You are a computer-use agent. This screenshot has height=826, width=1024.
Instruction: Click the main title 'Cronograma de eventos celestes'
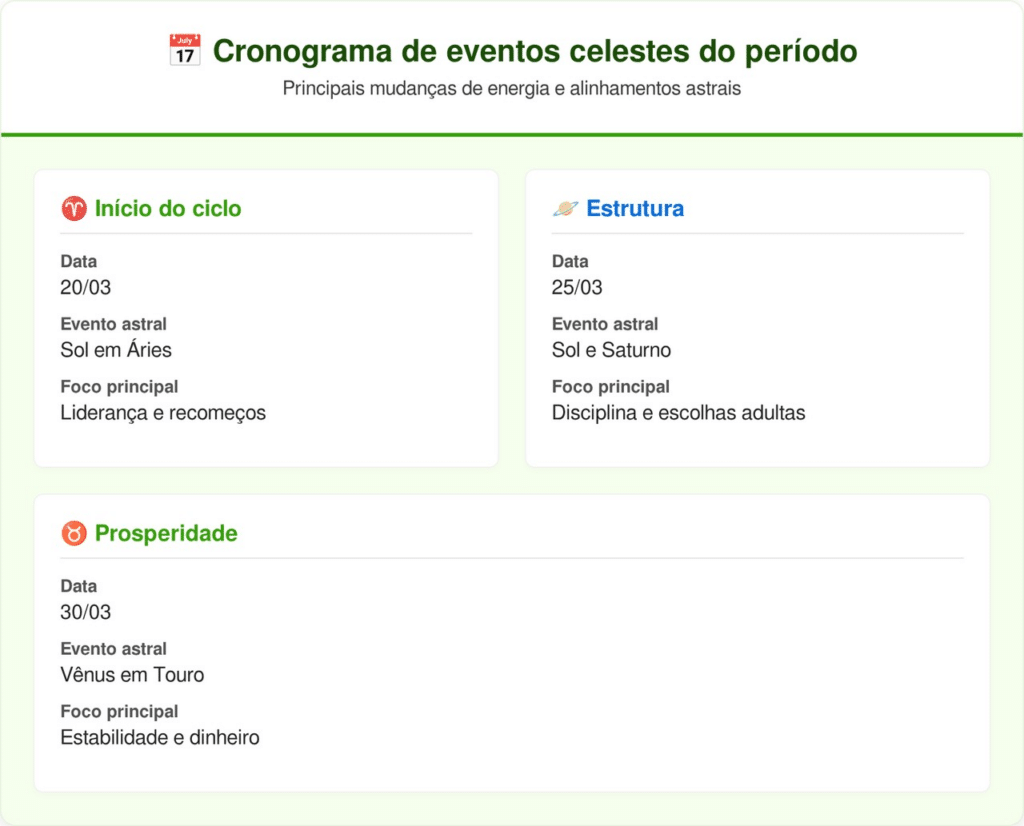point(535,51)
